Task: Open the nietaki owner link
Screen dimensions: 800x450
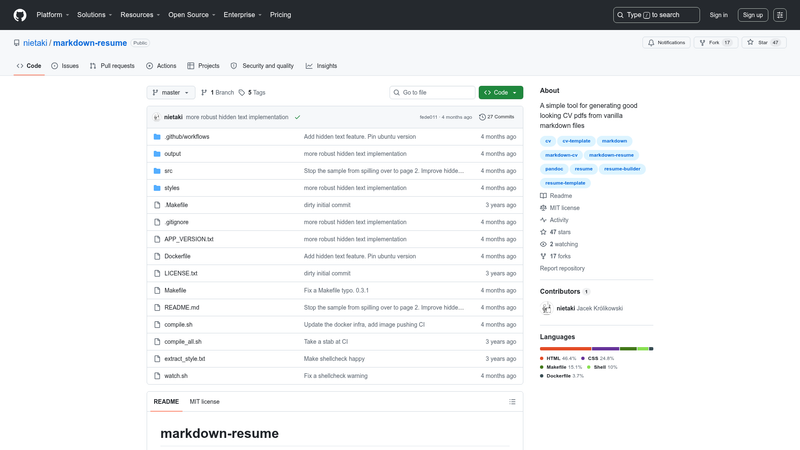Action: (35, 43)
